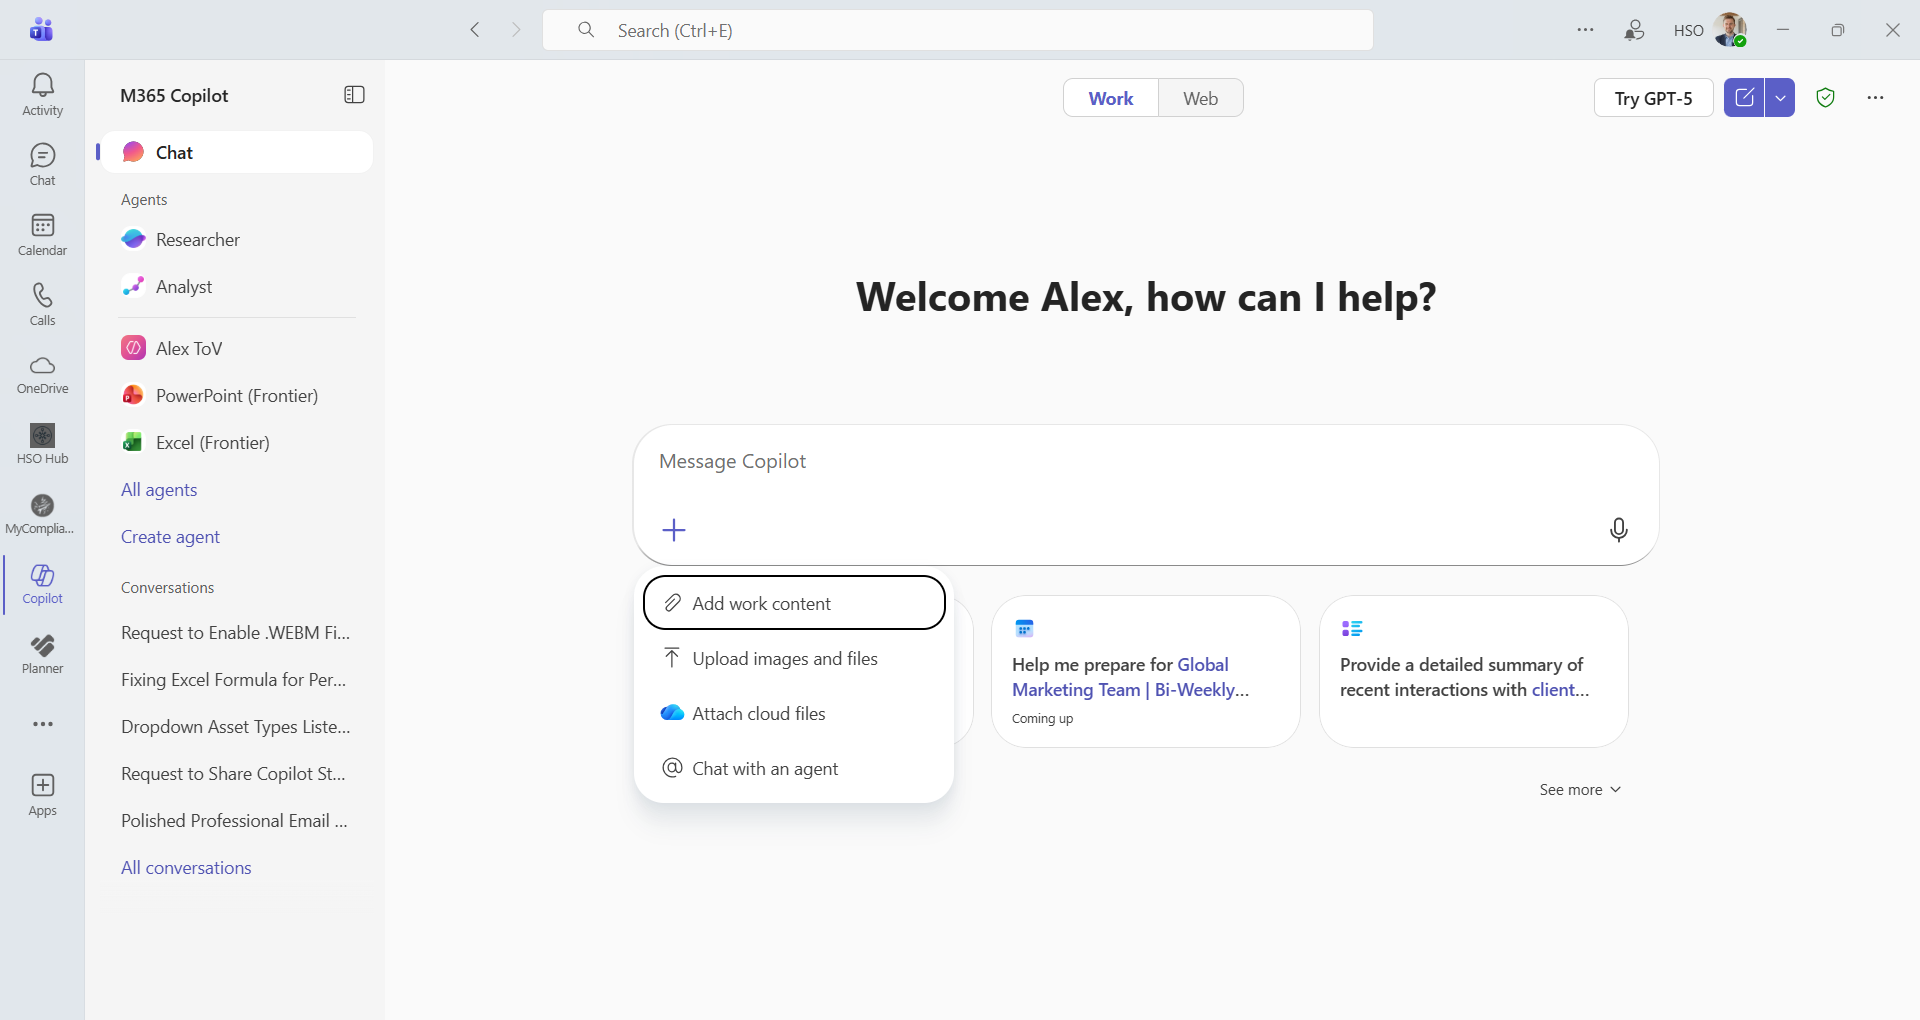The width and height of the screenshot is (1920, 1020).
Task: Click the Try GPT-5 button
Action: (x=1653, y=98)
